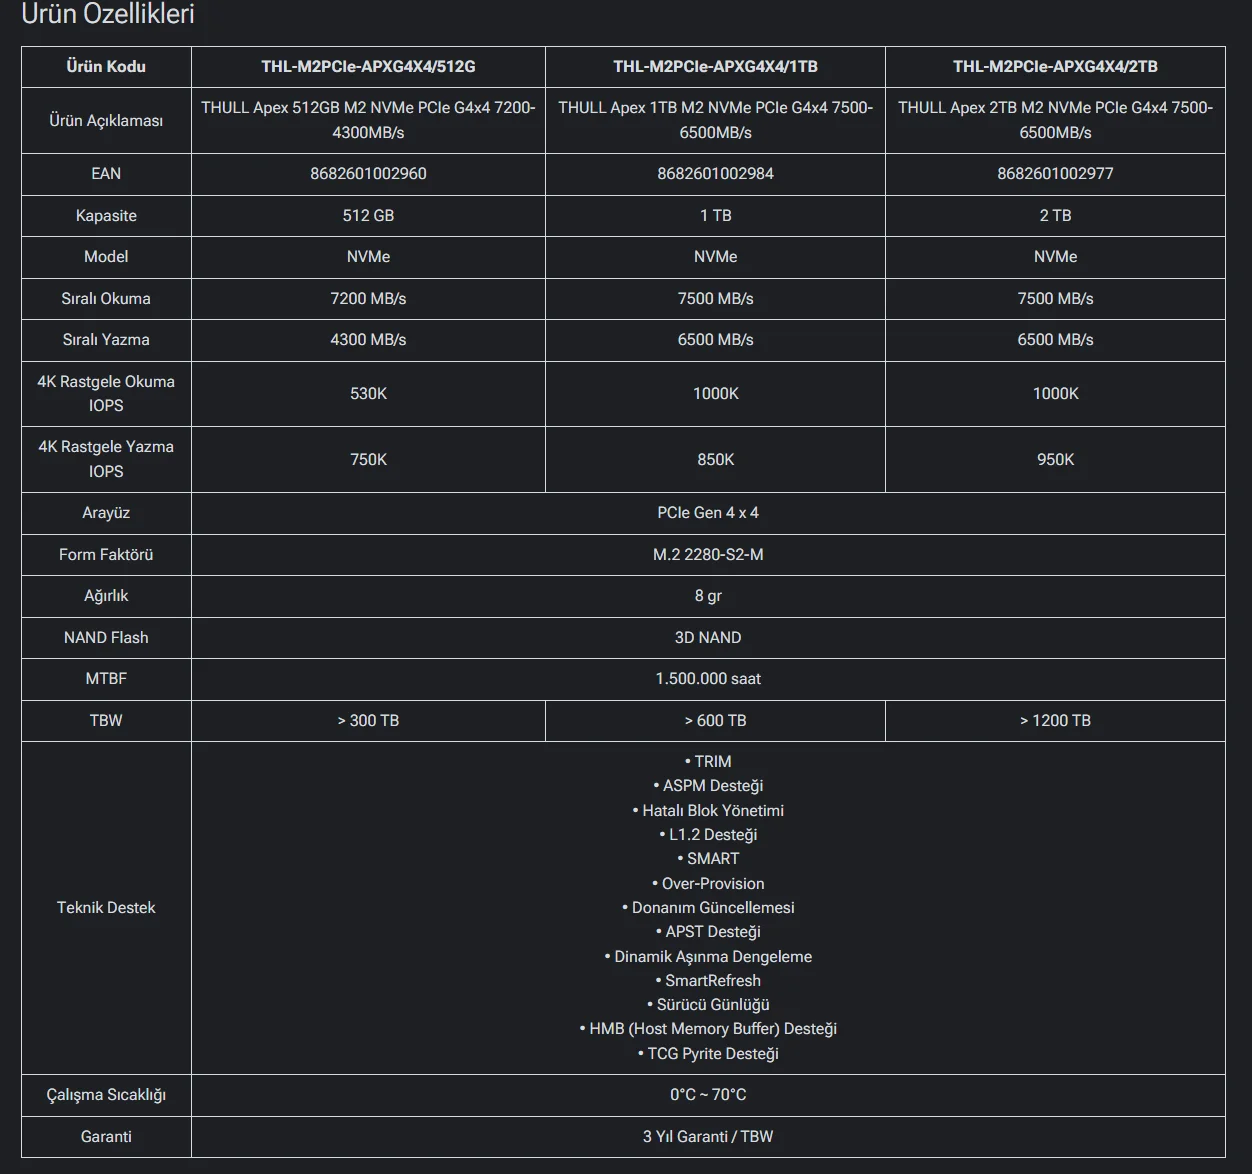
Task: Select product code THL-M2PCIe-APXG4X4/1TB
Action: [715, 67]
